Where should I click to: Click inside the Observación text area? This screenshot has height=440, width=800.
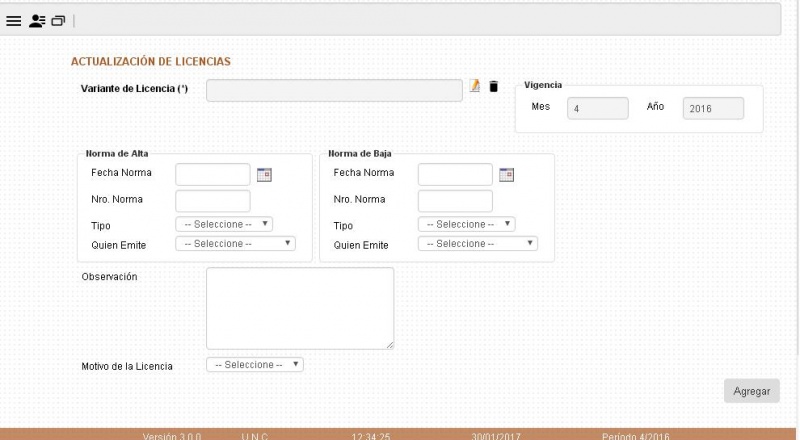[299, 308]
